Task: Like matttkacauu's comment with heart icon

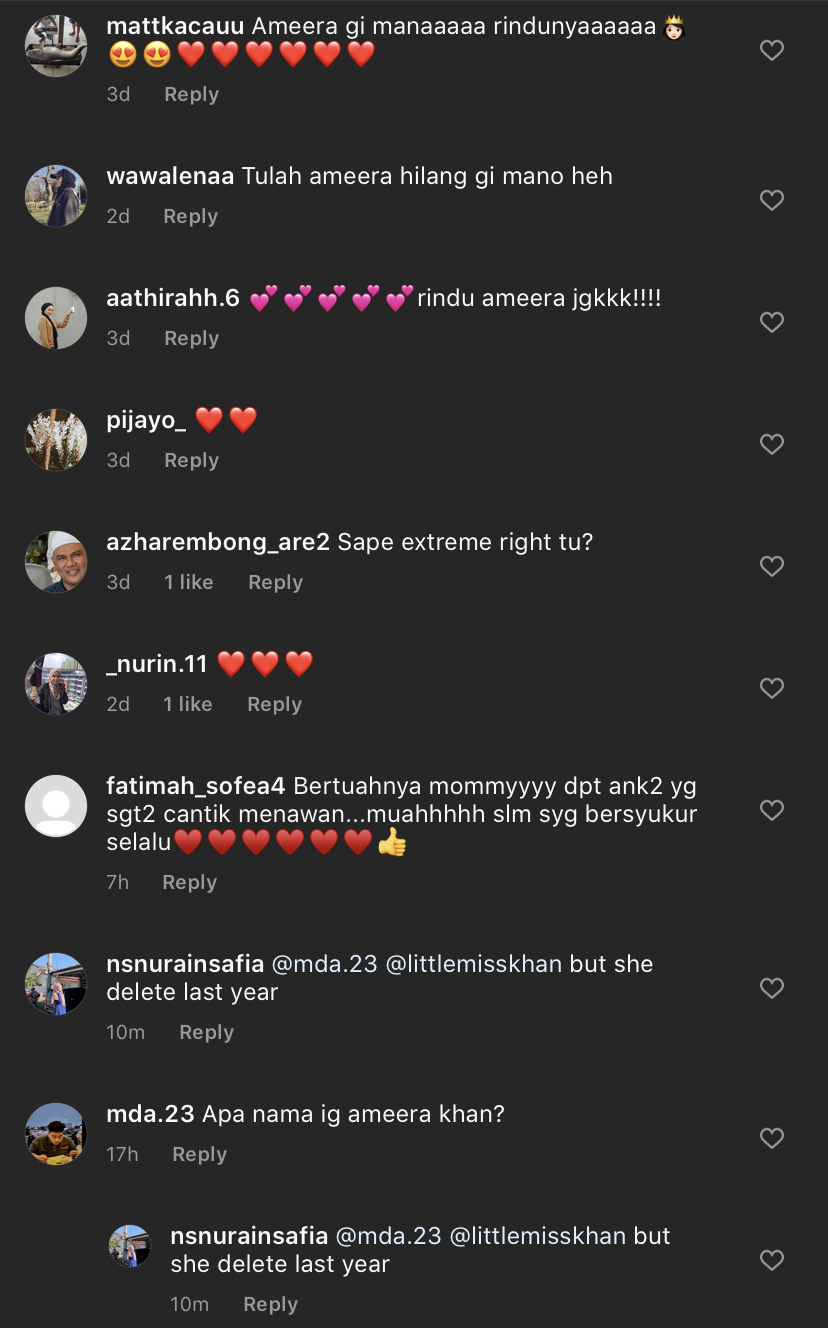Action: coord(771,51)
